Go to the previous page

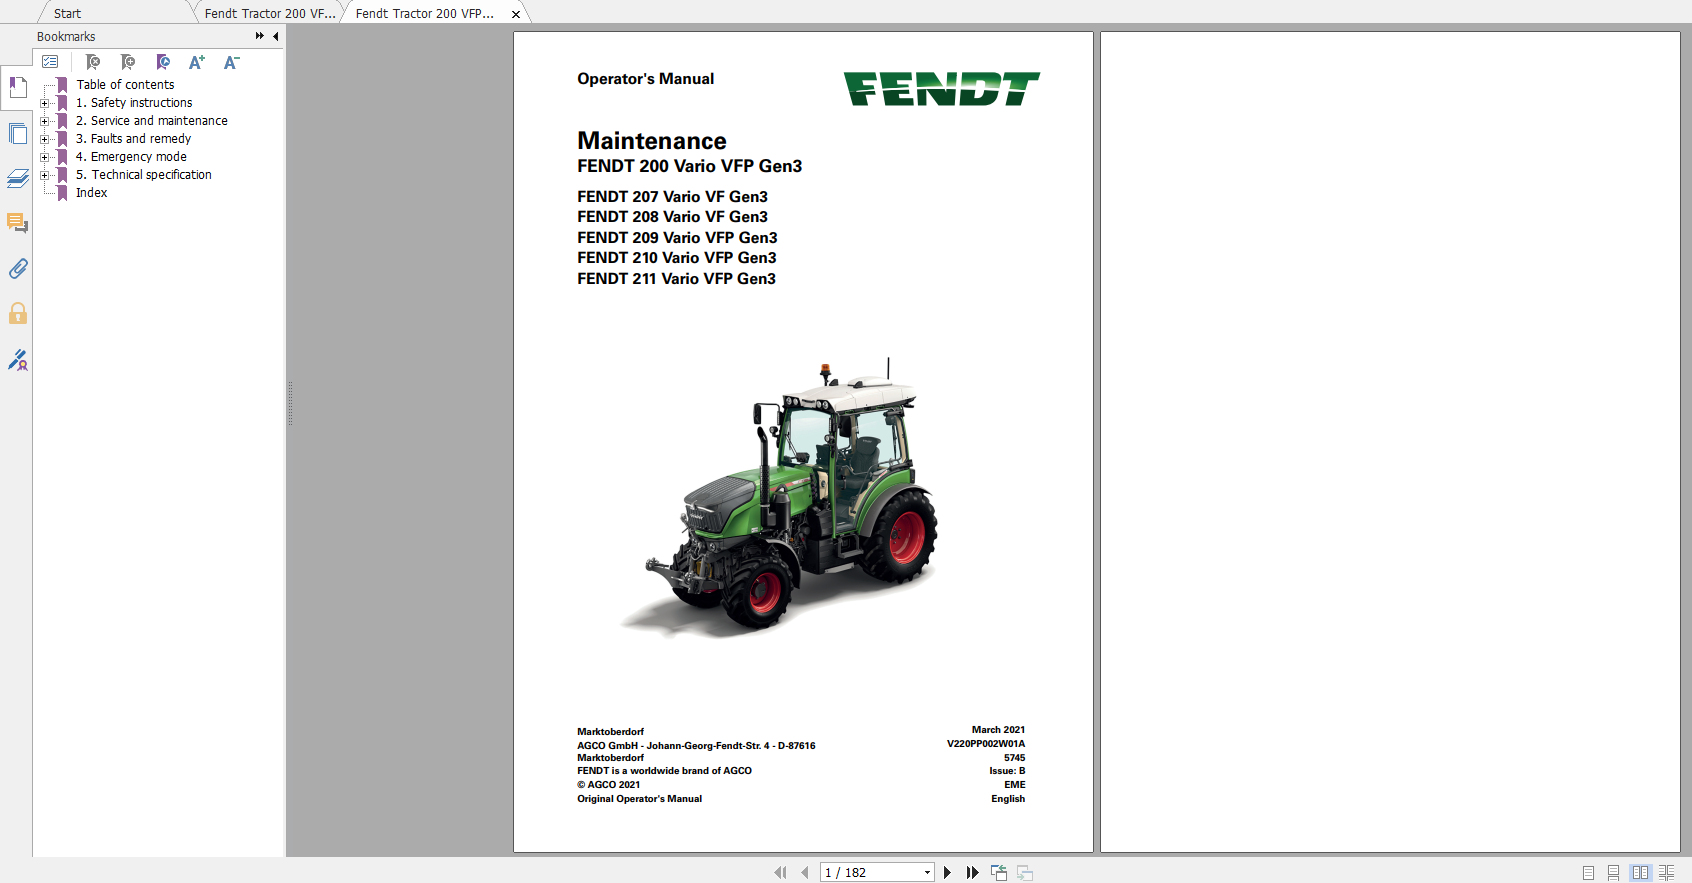[x=804, y=872]
